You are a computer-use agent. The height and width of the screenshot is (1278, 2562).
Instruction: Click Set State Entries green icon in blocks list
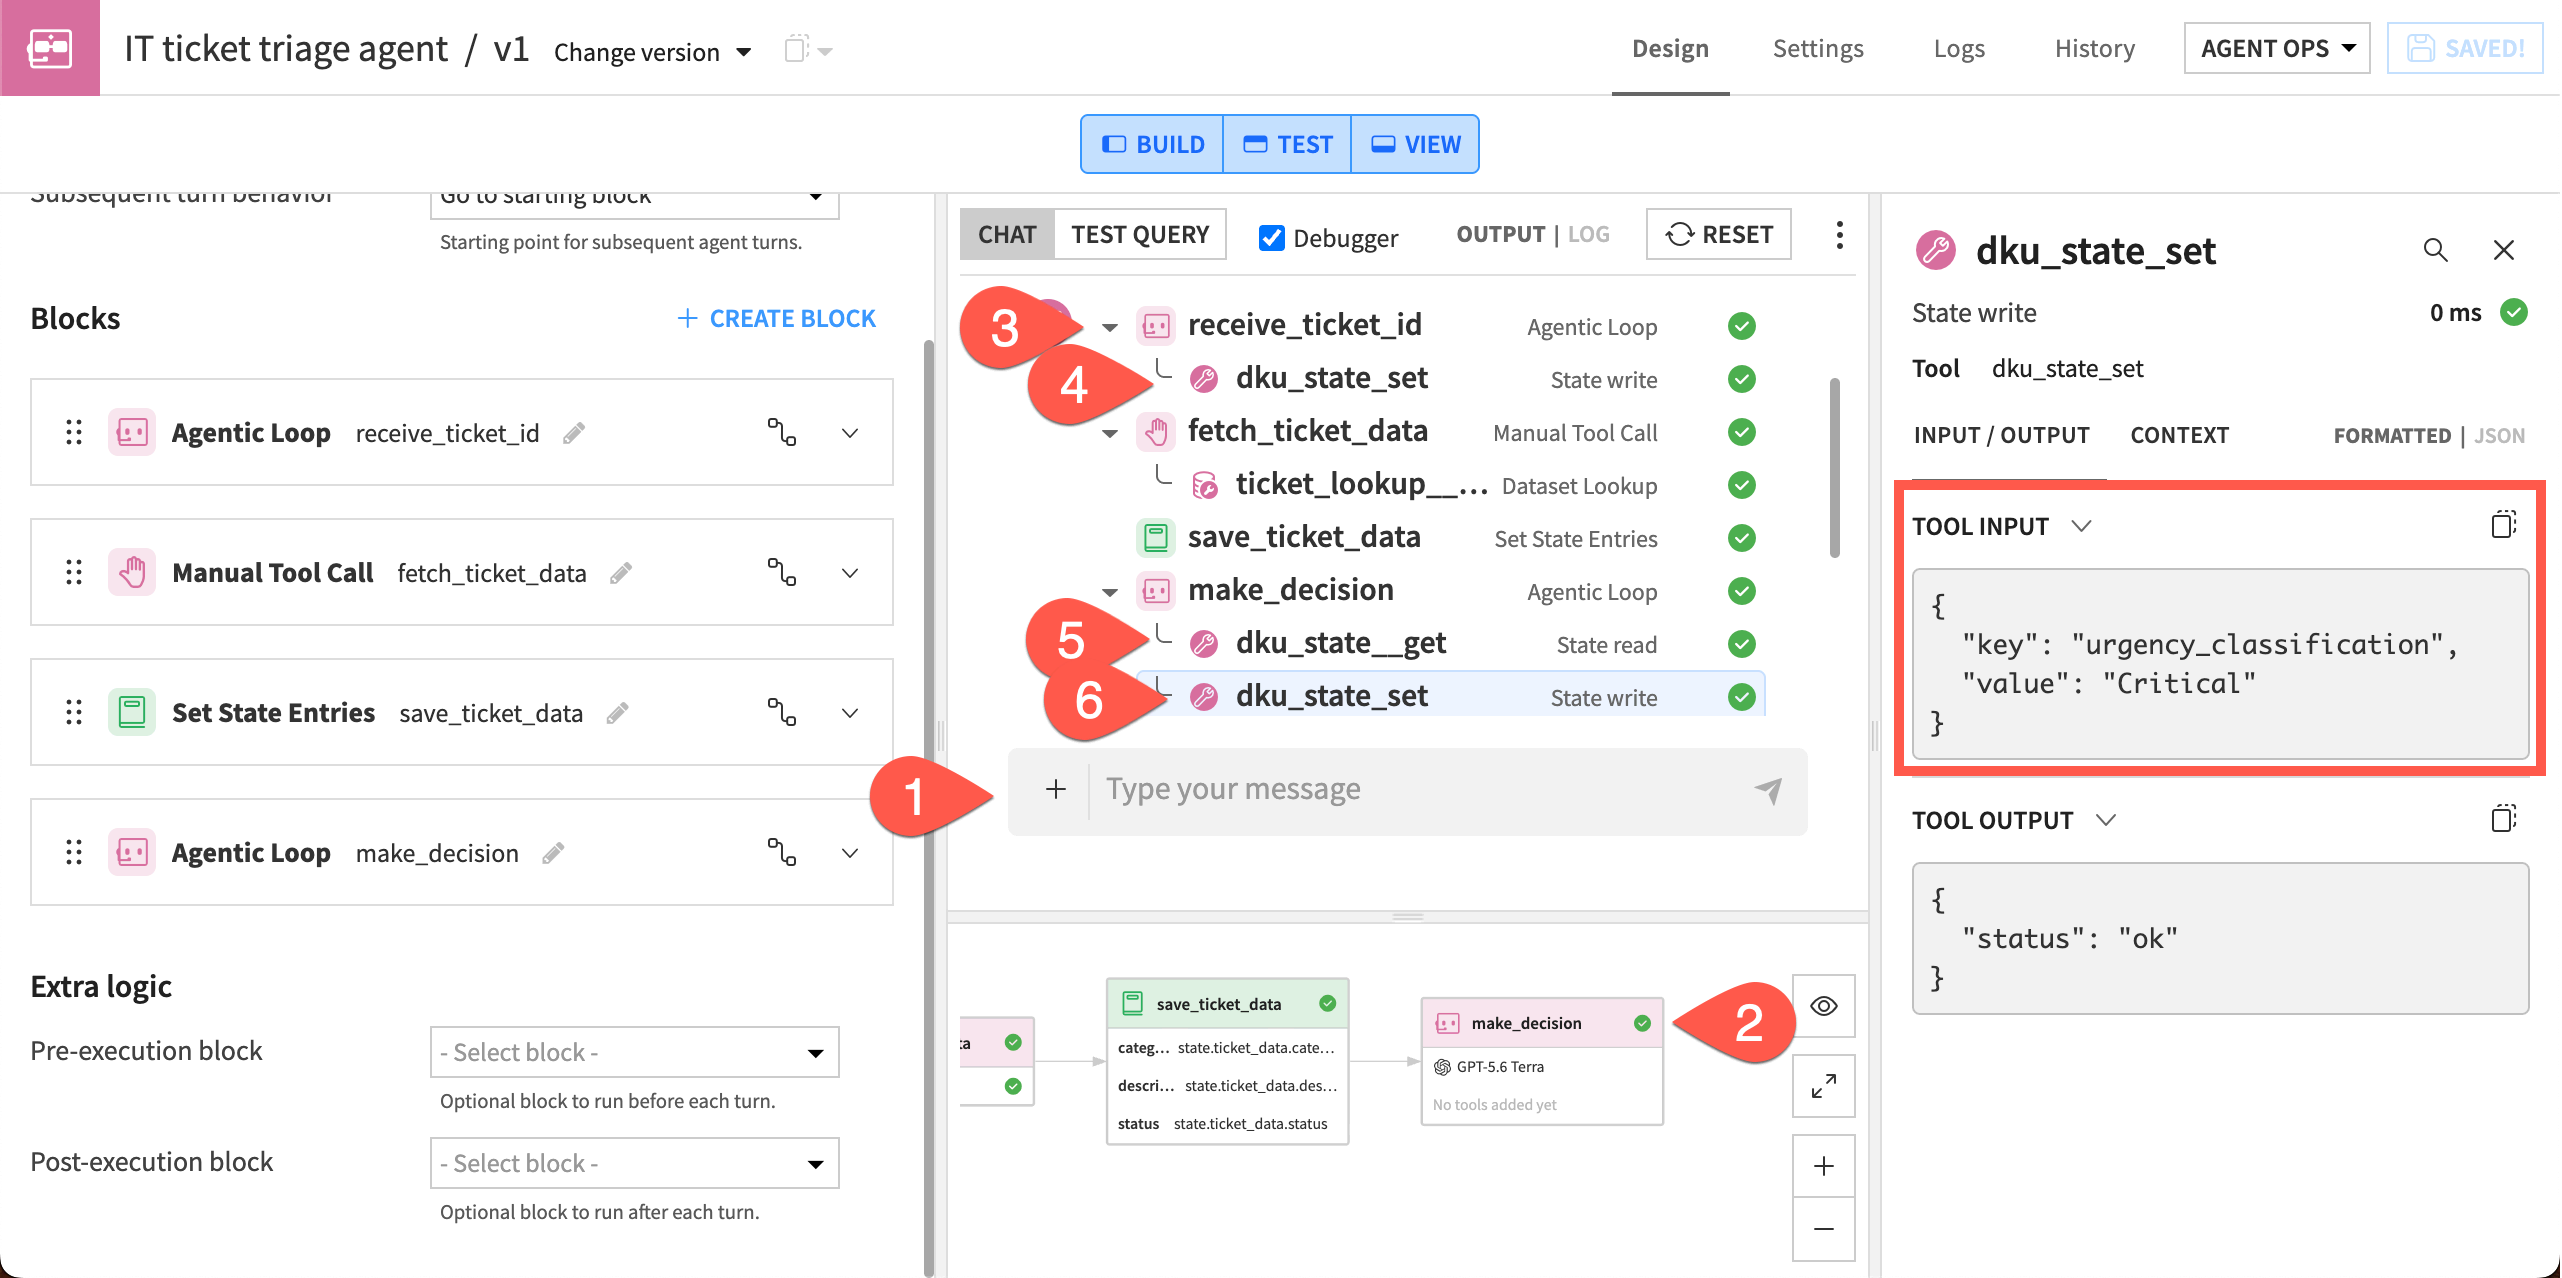(x=132, y=713)
